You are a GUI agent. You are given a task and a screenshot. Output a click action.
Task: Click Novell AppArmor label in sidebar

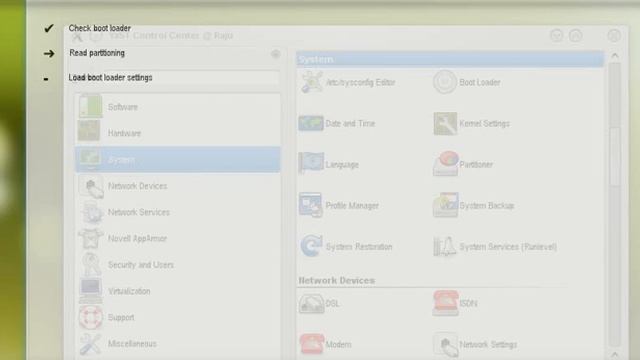point(138,238)
